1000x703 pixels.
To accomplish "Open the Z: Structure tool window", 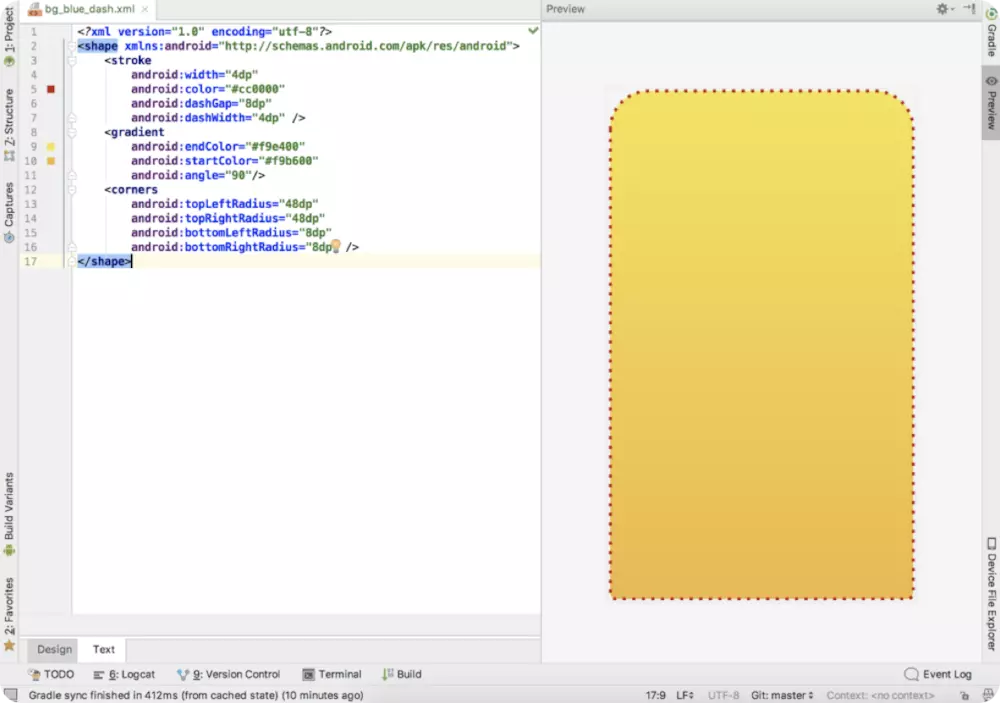I will (9, 124).
